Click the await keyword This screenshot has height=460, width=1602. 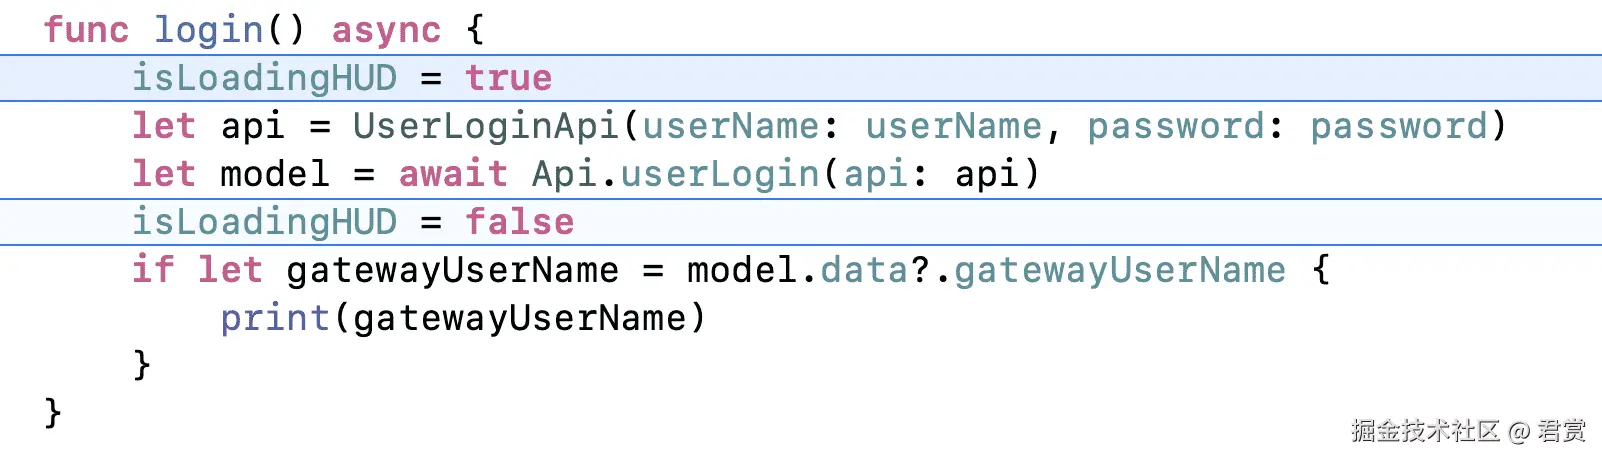pos(453,174)
